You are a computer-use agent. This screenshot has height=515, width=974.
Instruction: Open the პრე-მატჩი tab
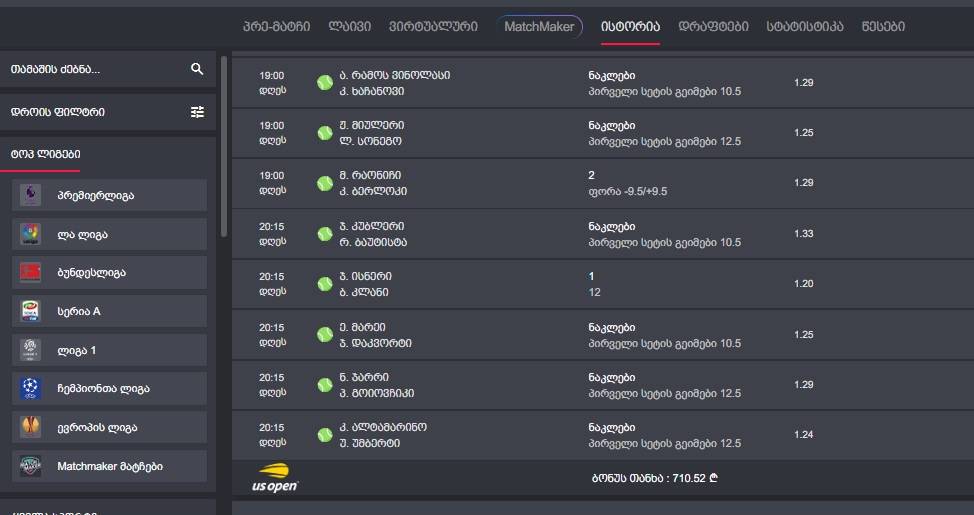(276, 26)
